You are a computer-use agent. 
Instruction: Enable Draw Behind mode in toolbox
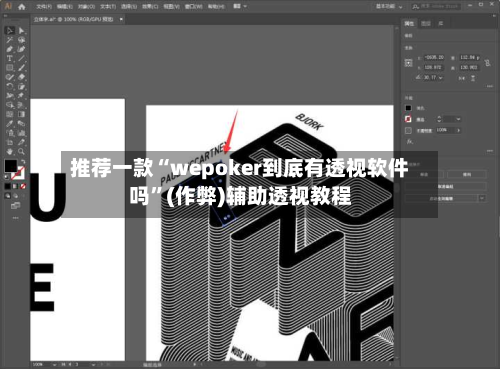pyautogui.click(x=15, y=196)
